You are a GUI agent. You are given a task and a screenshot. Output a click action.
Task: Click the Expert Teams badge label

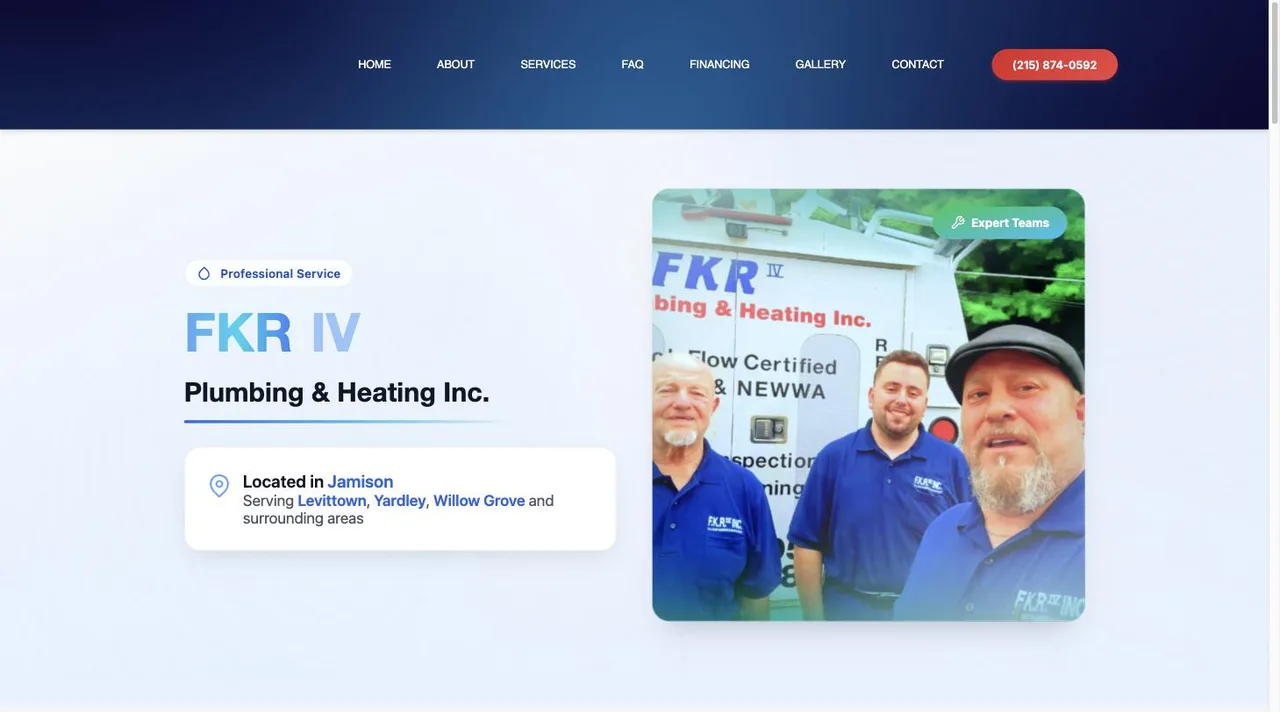pyautogui.click(x=1010, y=223)
